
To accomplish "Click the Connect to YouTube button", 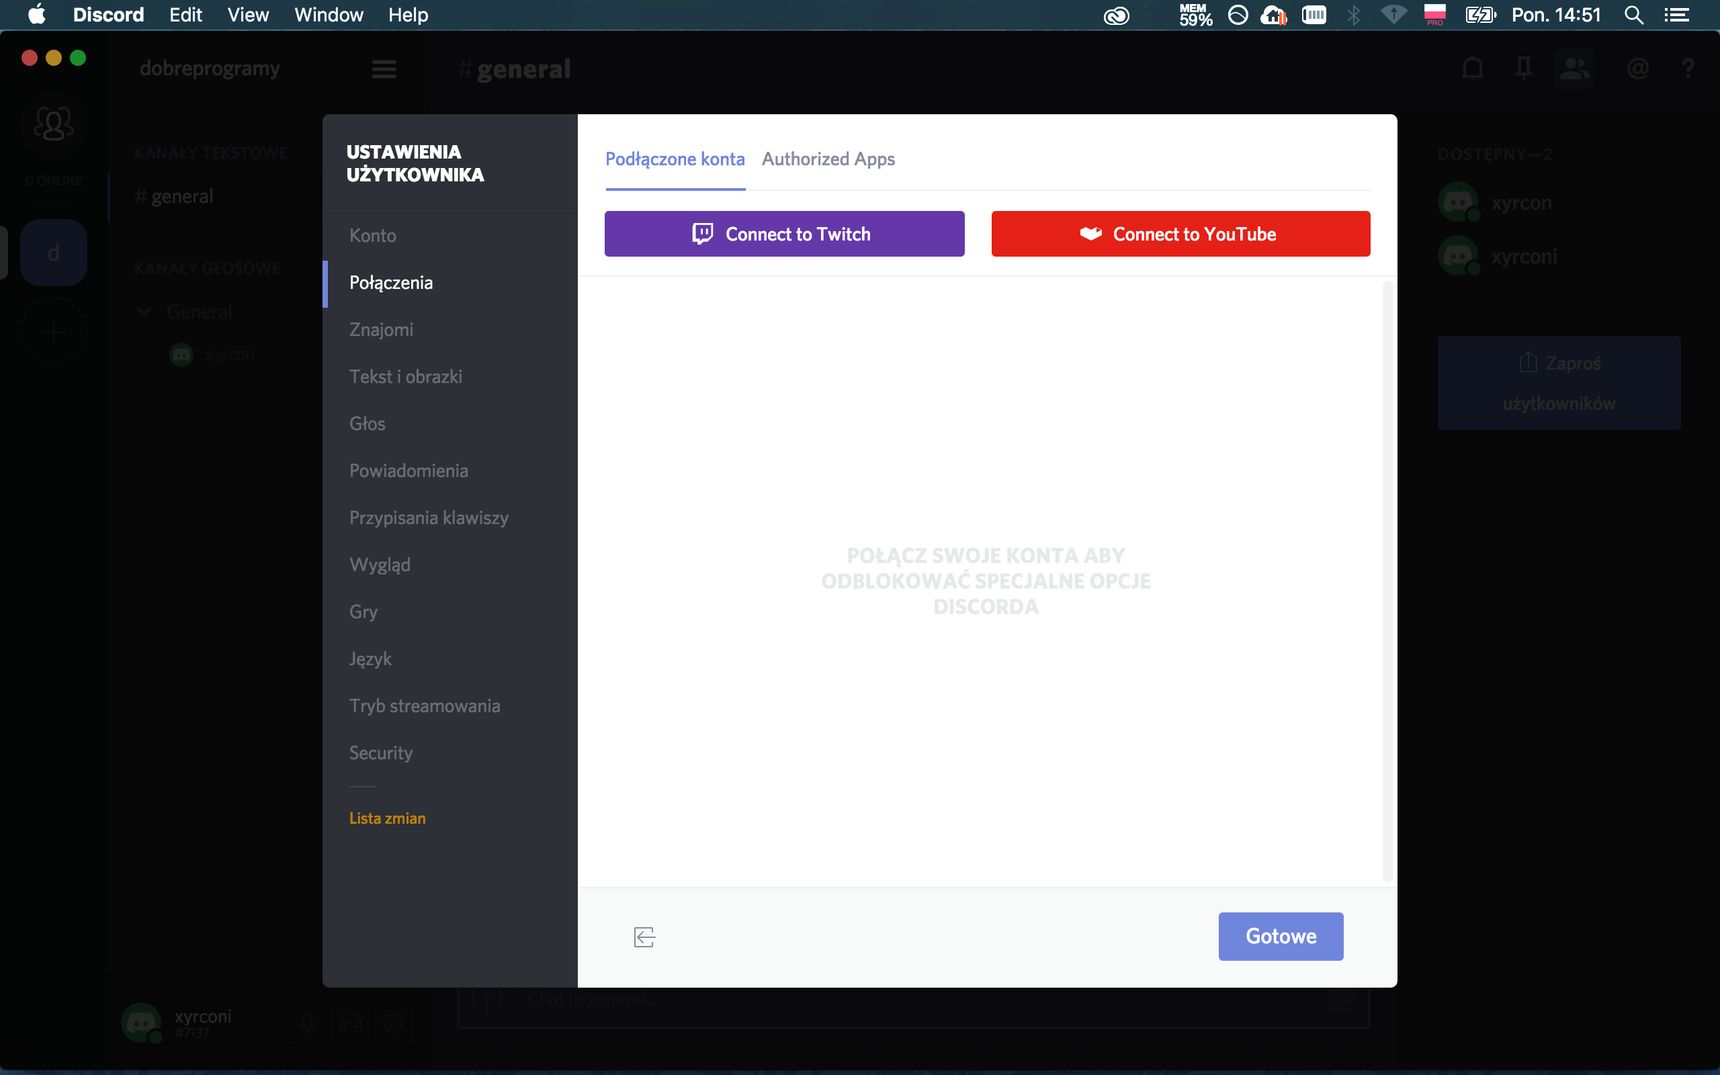I will click(1181, 234).
